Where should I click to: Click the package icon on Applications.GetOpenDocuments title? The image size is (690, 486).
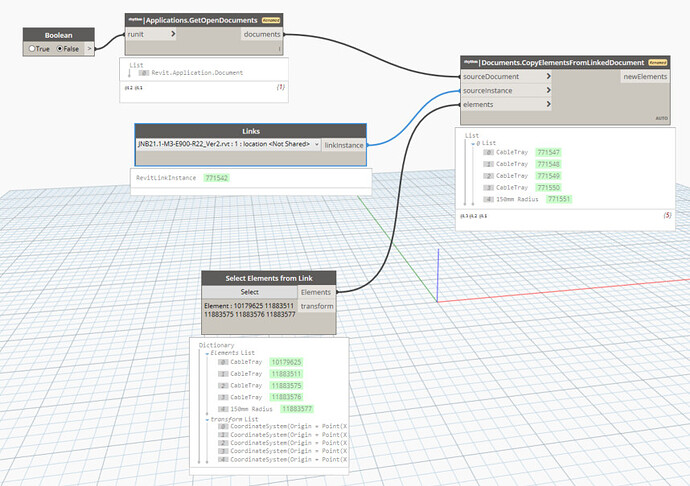(134, 20)
